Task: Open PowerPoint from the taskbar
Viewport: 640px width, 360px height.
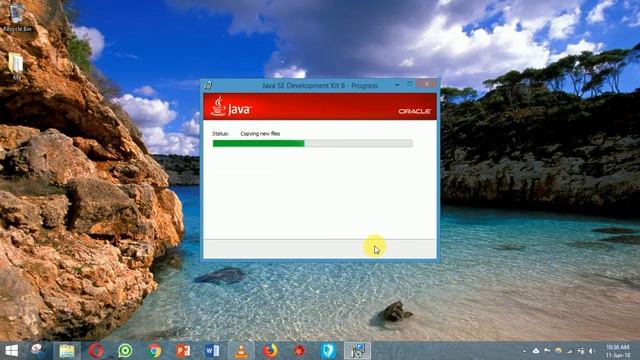Action: click(183, 351)
